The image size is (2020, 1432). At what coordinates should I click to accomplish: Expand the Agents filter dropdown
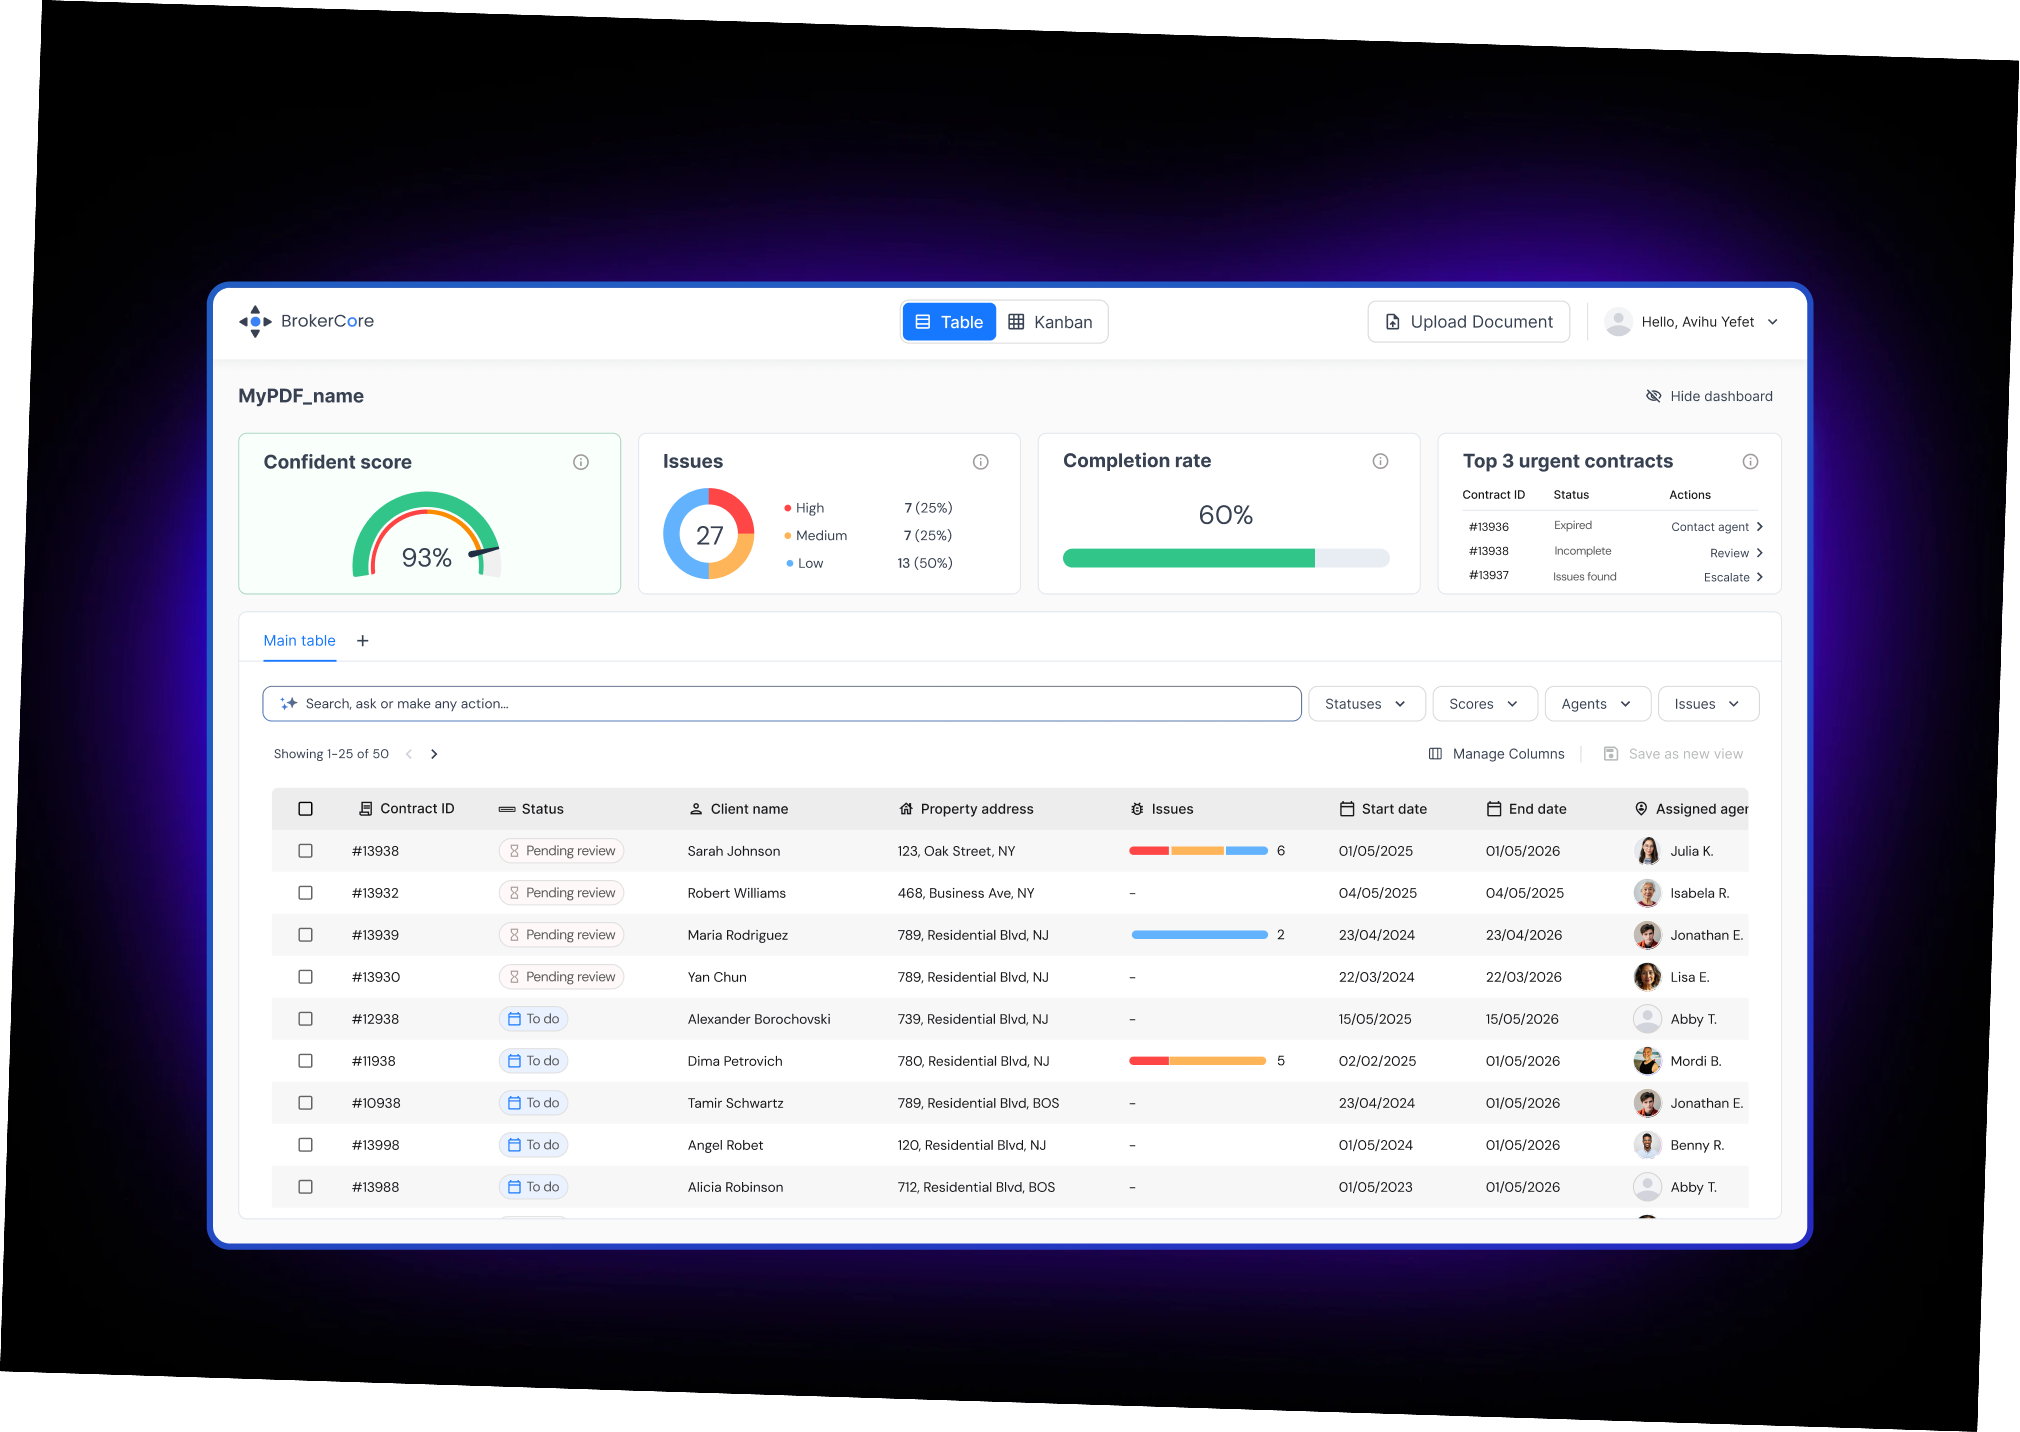coord(1596,704)
